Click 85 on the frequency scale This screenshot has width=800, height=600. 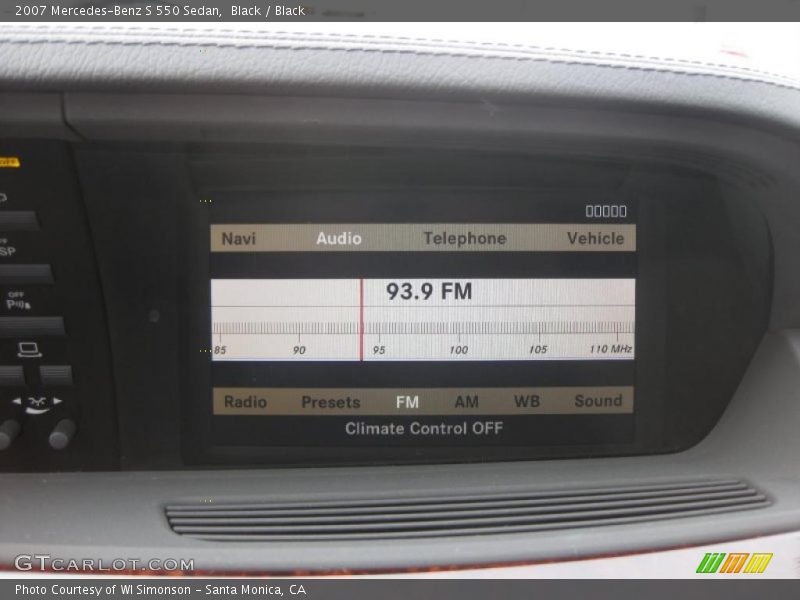[220, 350]
